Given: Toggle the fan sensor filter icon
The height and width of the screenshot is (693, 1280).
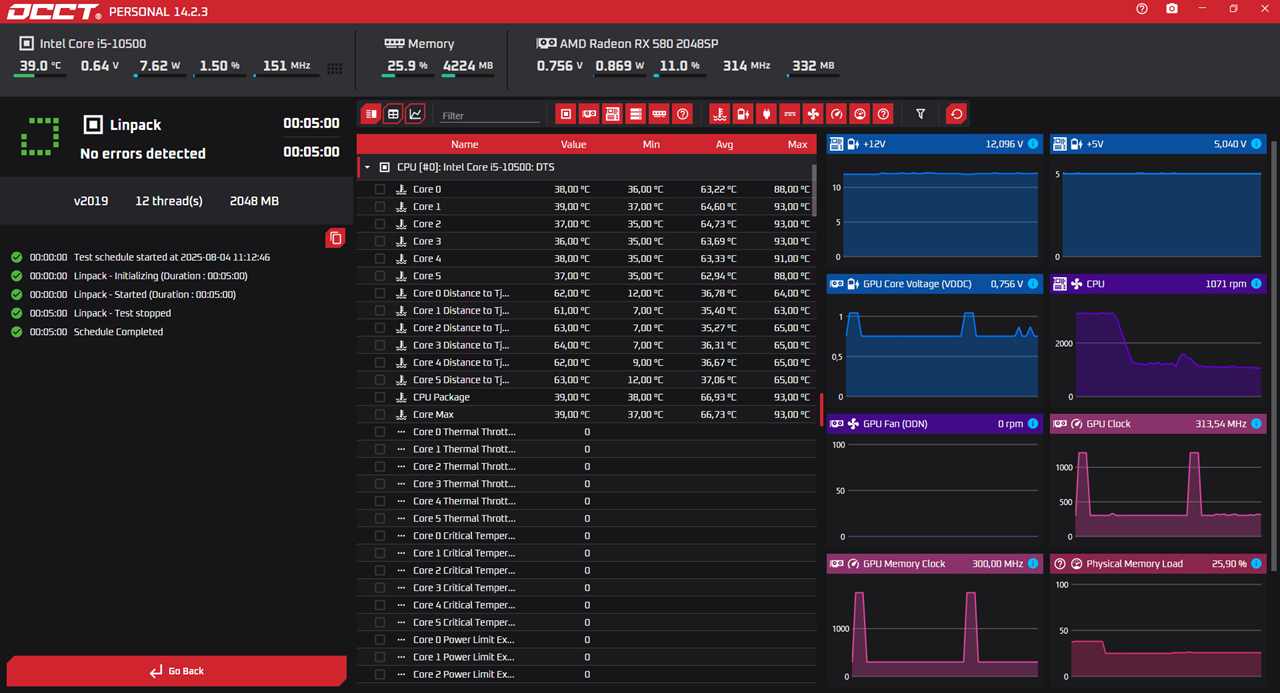Looking at the screenshot, I should pos(813,114).
